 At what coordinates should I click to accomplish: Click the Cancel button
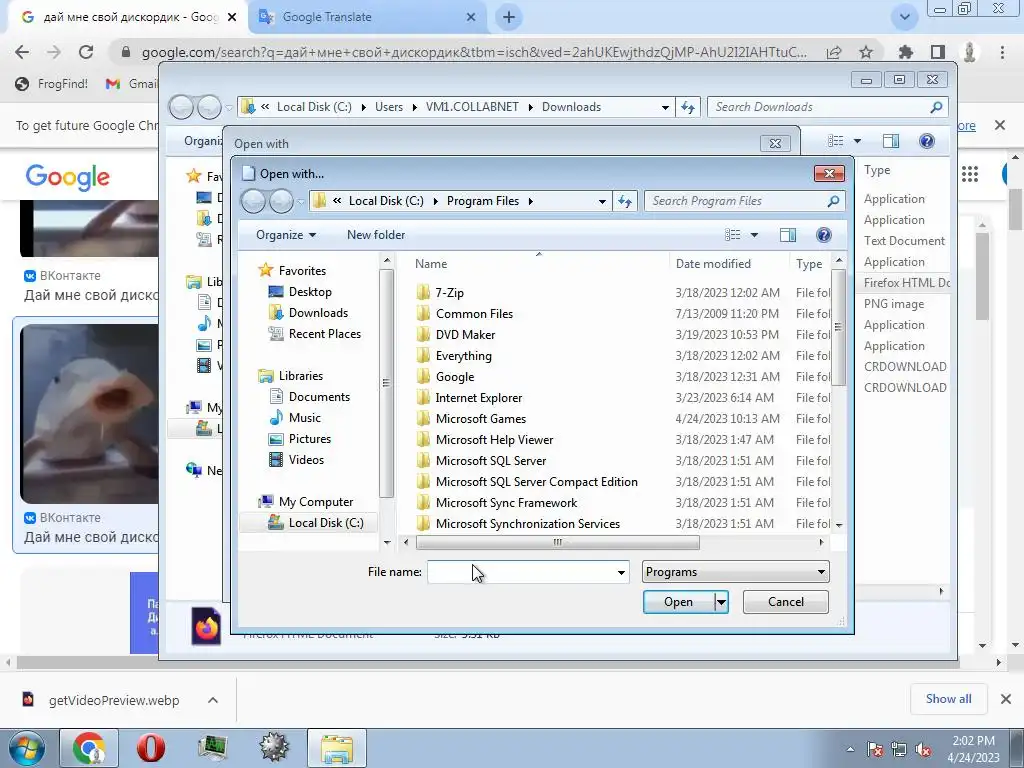click(x=786, y=602)
